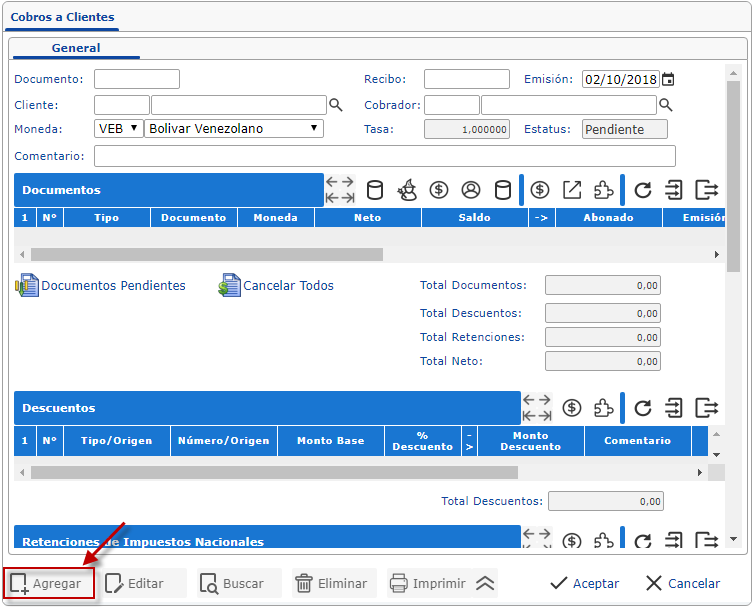Click the puzzle piece icon in Documentos toolbar
Viewport: 752px width, 607px height.
point(603,190)
